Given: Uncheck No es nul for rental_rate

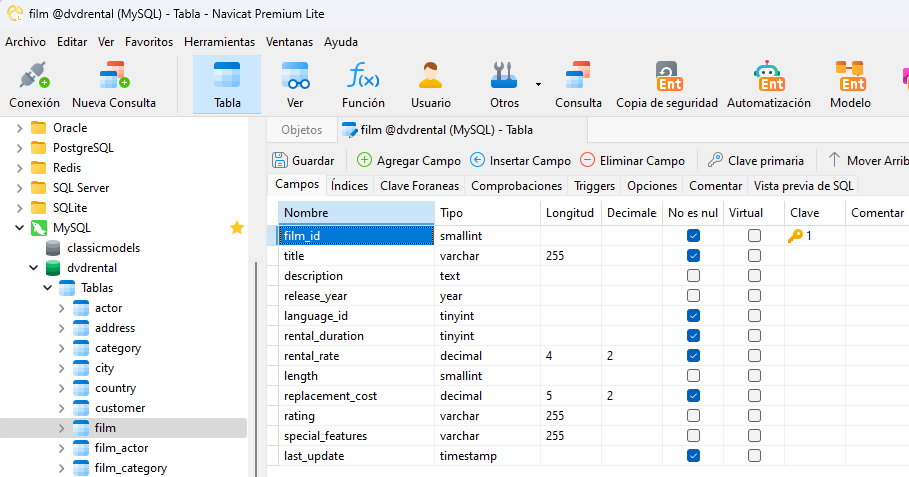Looking at the screenshot, I should [x=693, y=356].
